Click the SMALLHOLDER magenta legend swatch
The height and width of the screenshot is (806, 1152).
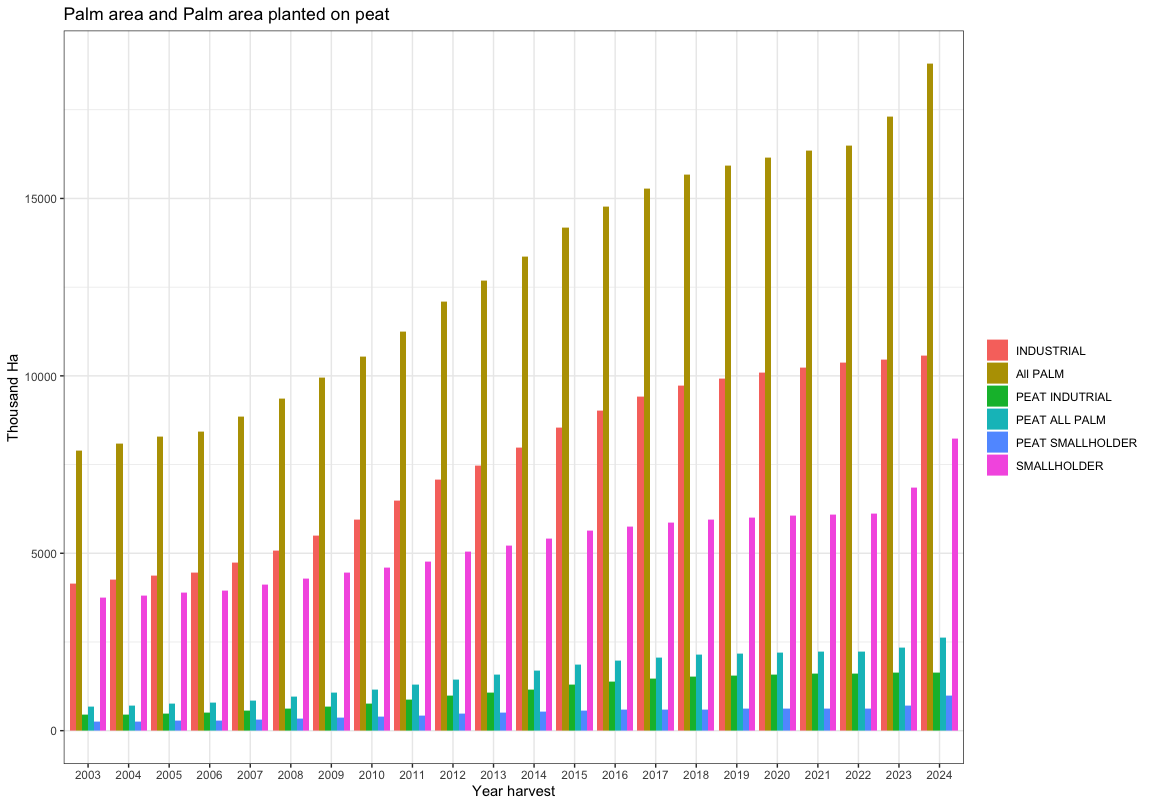(997, 466)
